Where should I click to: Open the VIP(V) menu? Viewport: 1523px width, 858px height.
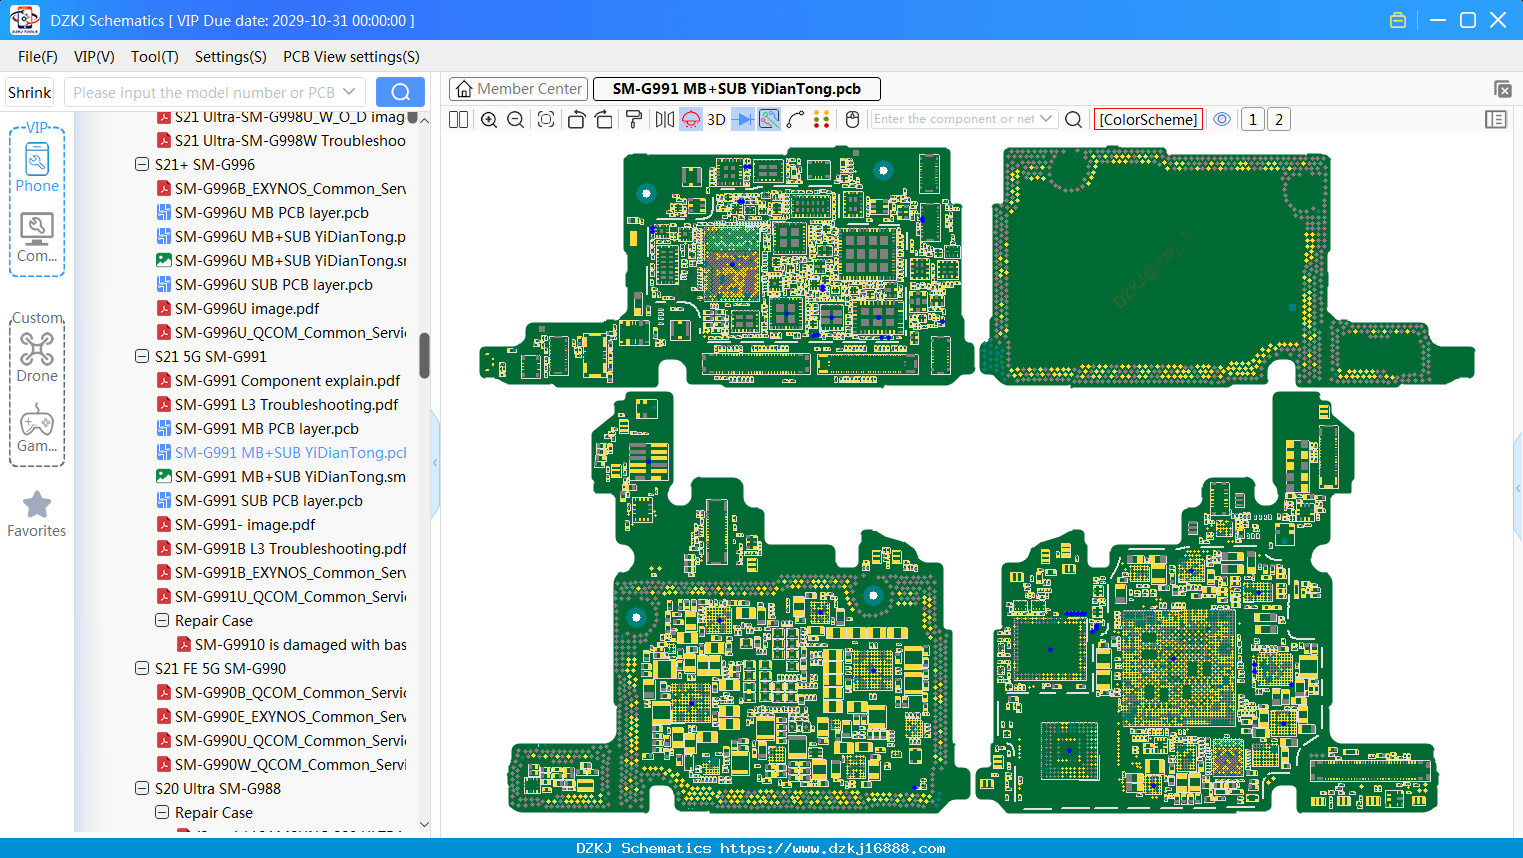click(x=94, y=57)
